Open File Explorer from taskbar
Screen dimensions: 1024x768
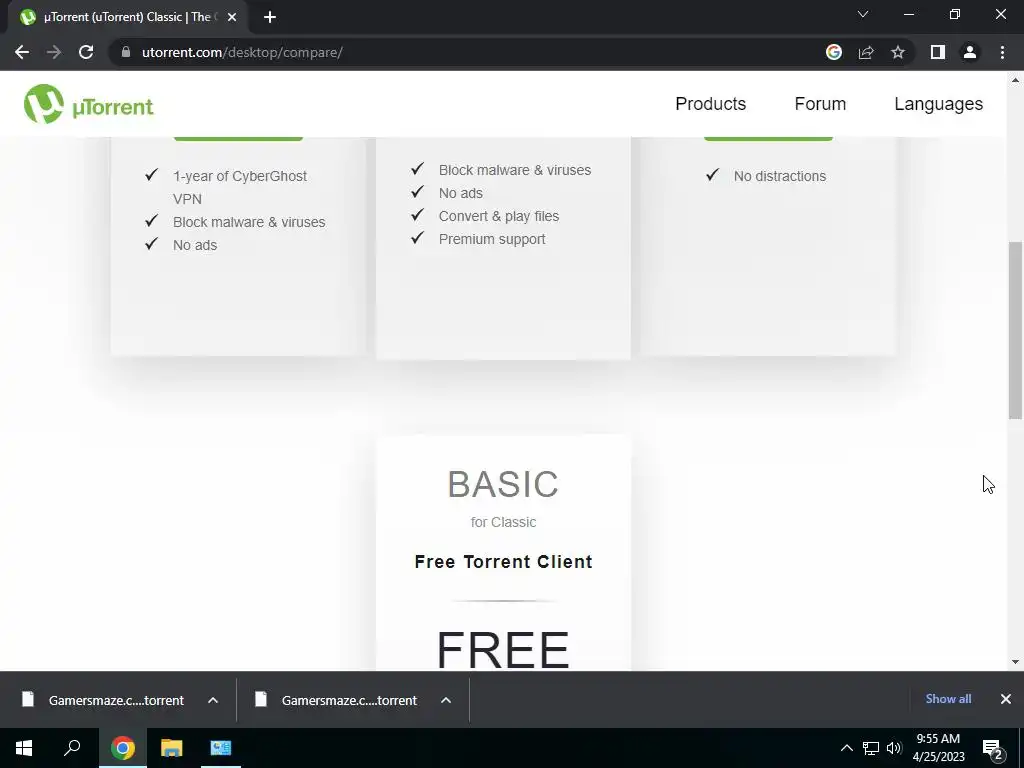(x=172, y=748)
